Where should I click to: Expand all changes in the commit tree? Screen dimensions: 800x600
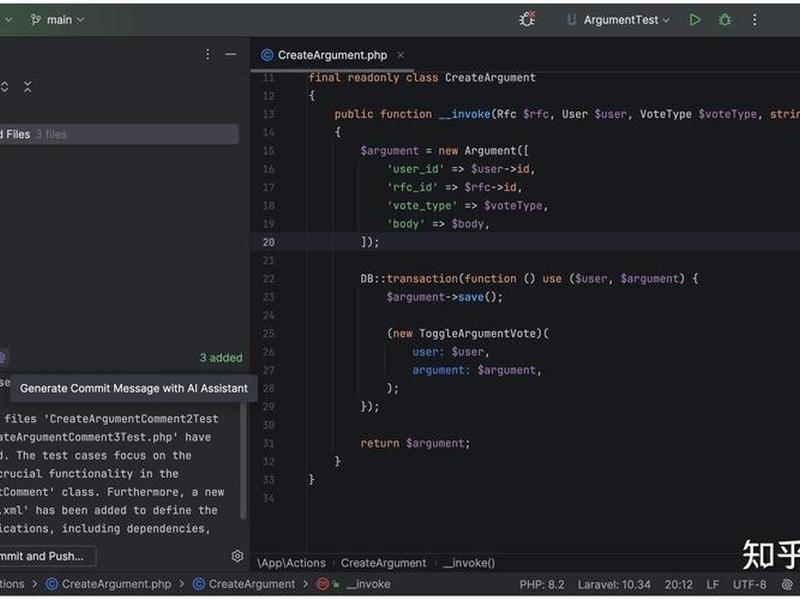tap(5, 87)
